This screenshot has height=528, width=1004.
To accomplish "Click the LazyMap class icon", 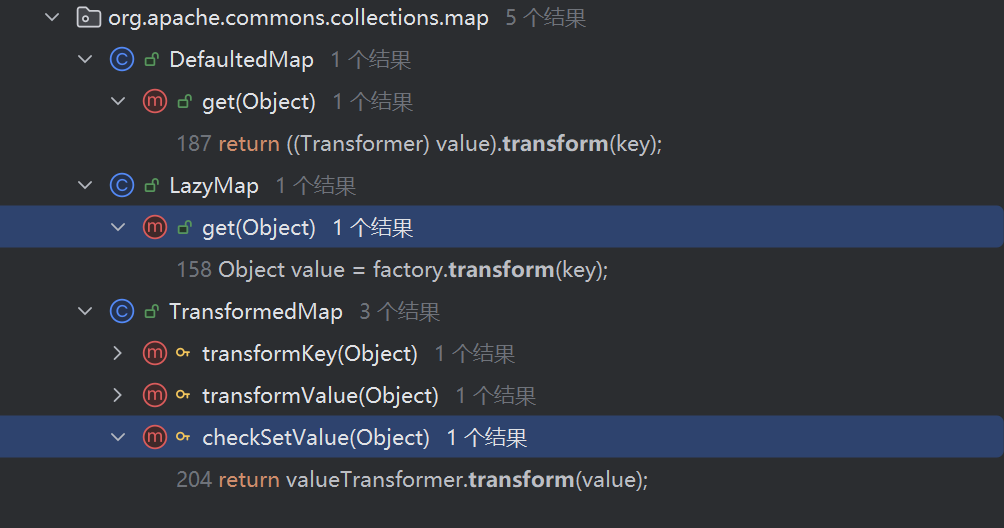I will tap(122, 186).
